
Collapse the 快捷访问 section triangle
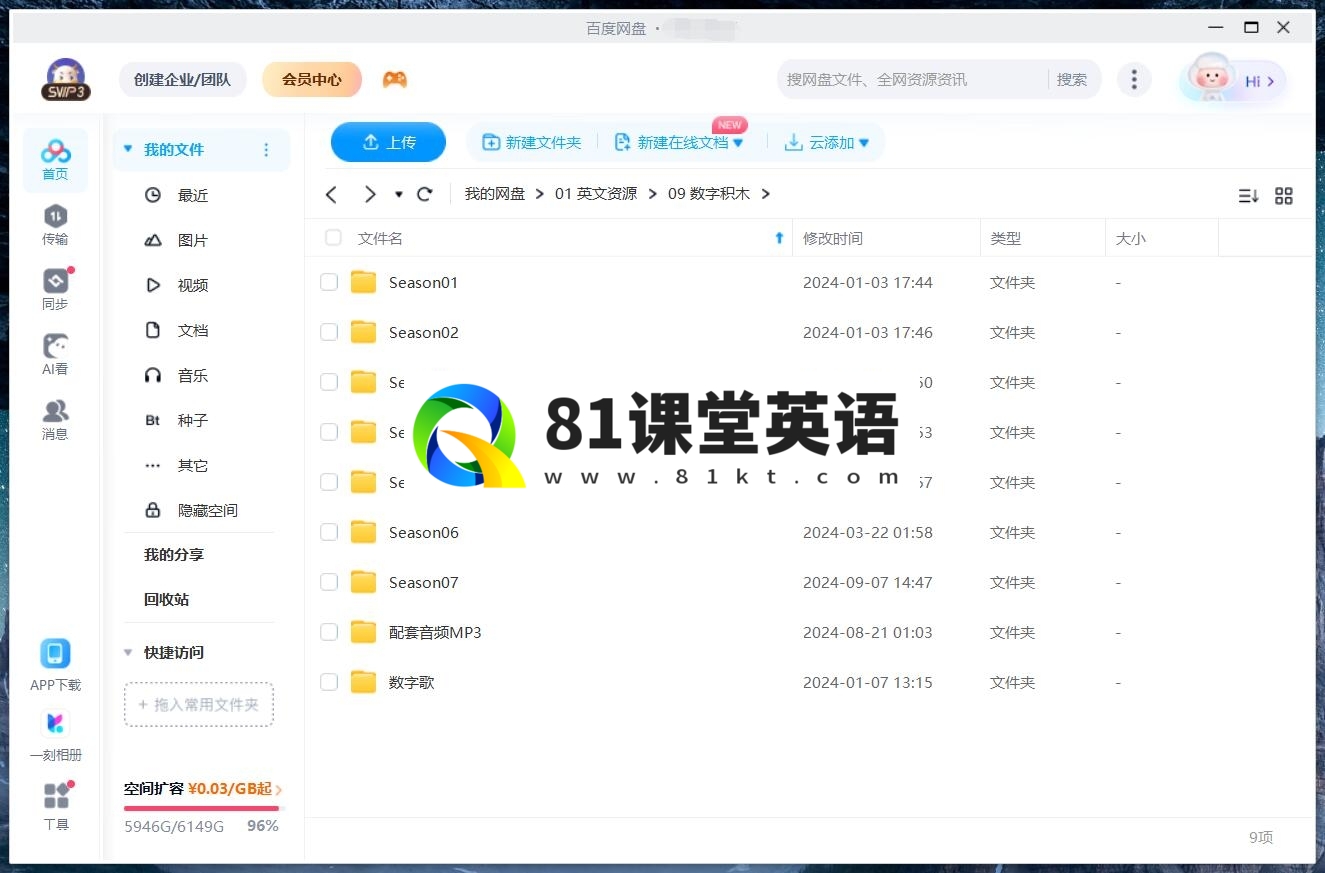(128, 652)
